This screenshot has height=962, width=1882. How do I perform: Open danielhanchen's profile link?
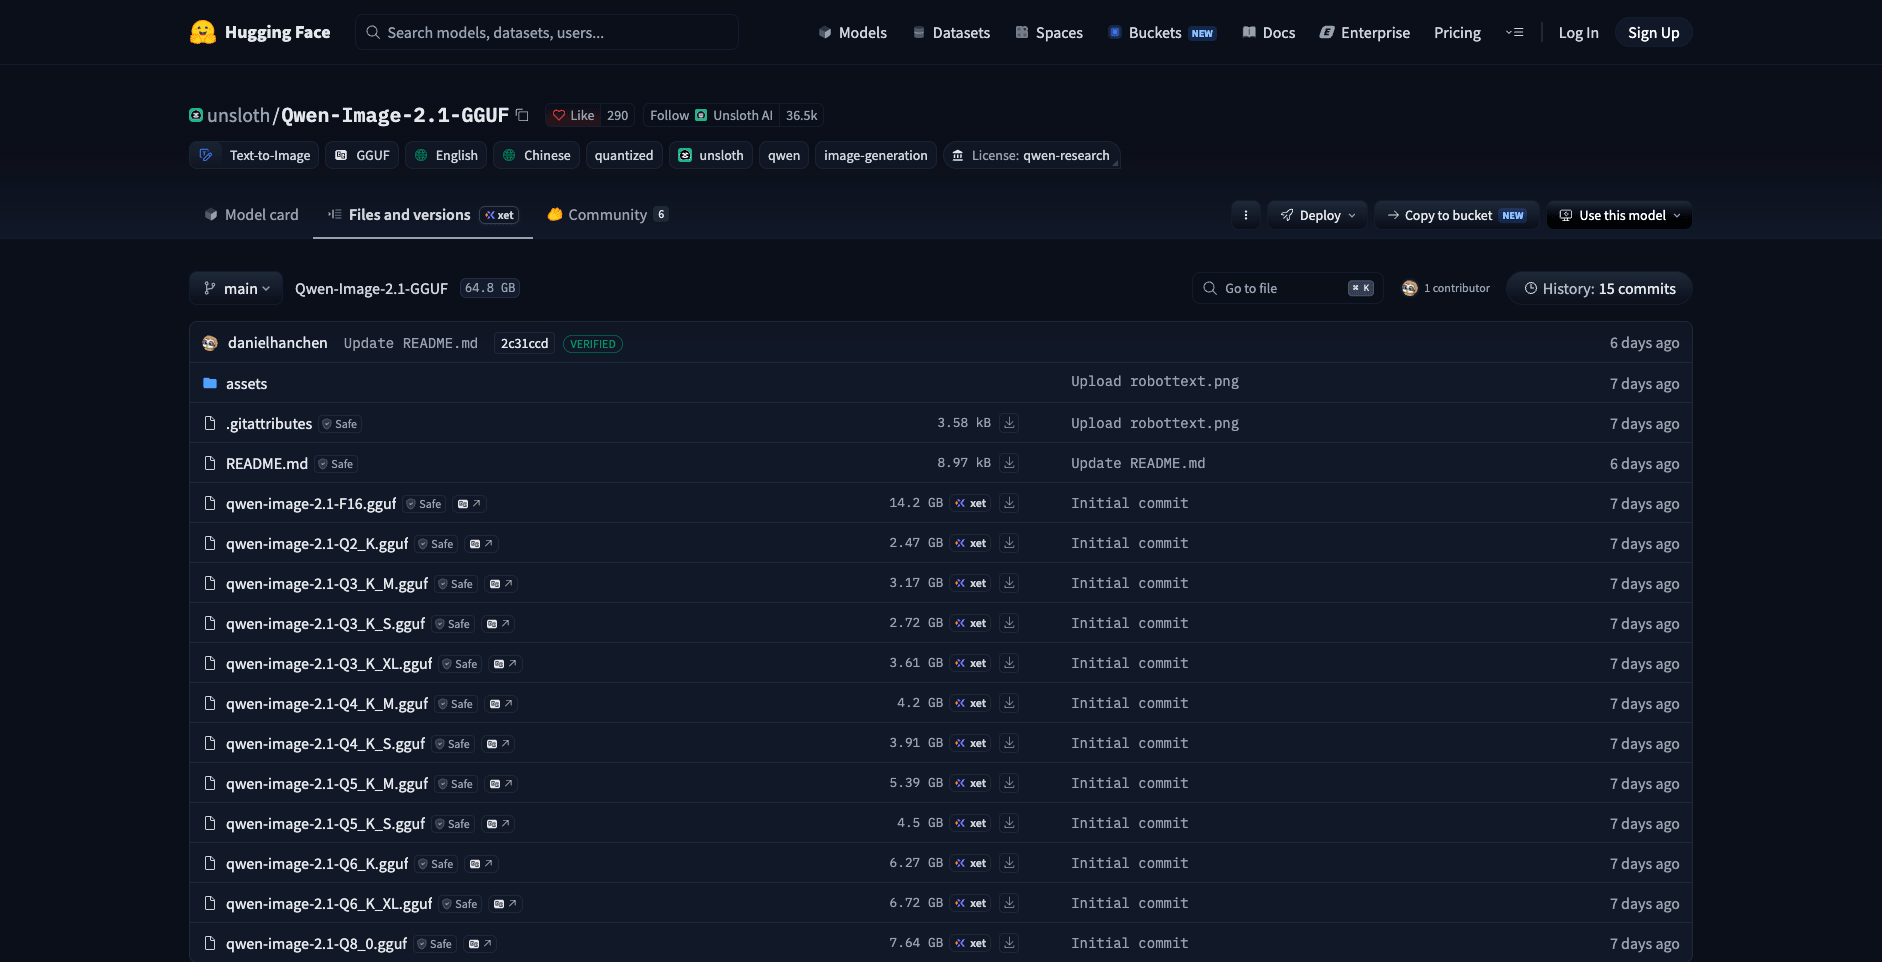tap(277, 343)
